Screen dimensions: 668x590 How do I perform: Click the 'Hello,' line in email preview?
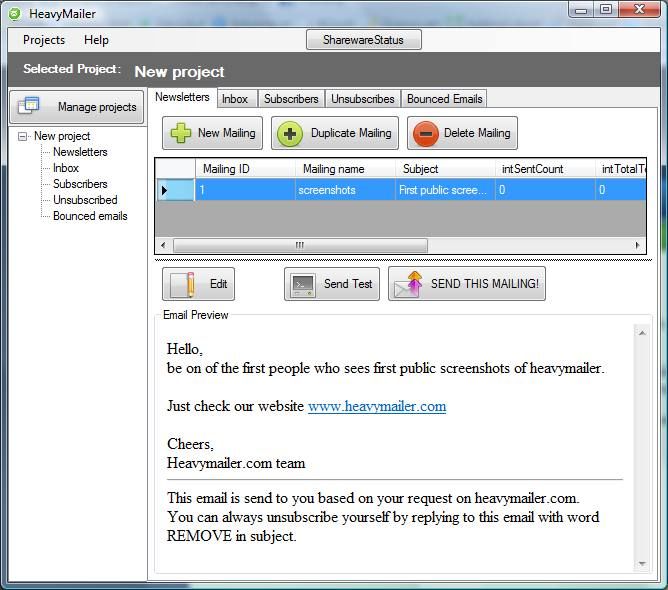(x=185, y=349)
